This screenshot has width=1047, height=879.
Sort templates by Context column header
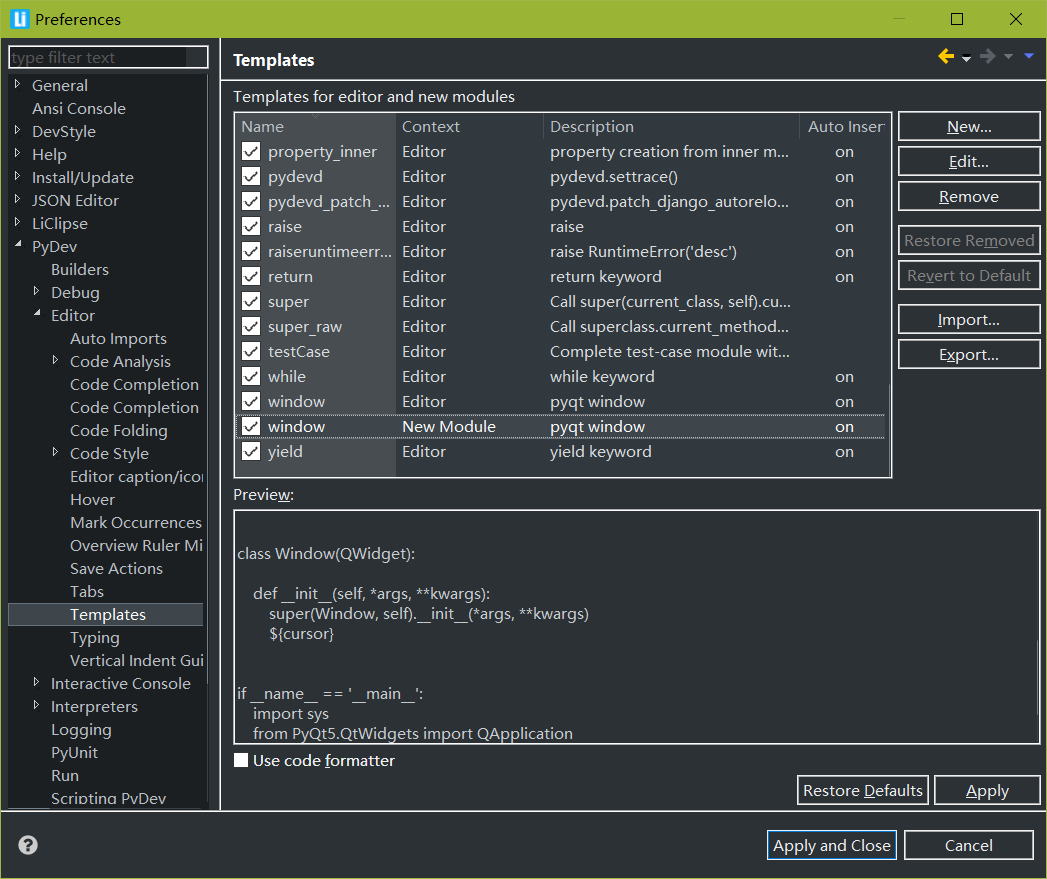[469, 126]
